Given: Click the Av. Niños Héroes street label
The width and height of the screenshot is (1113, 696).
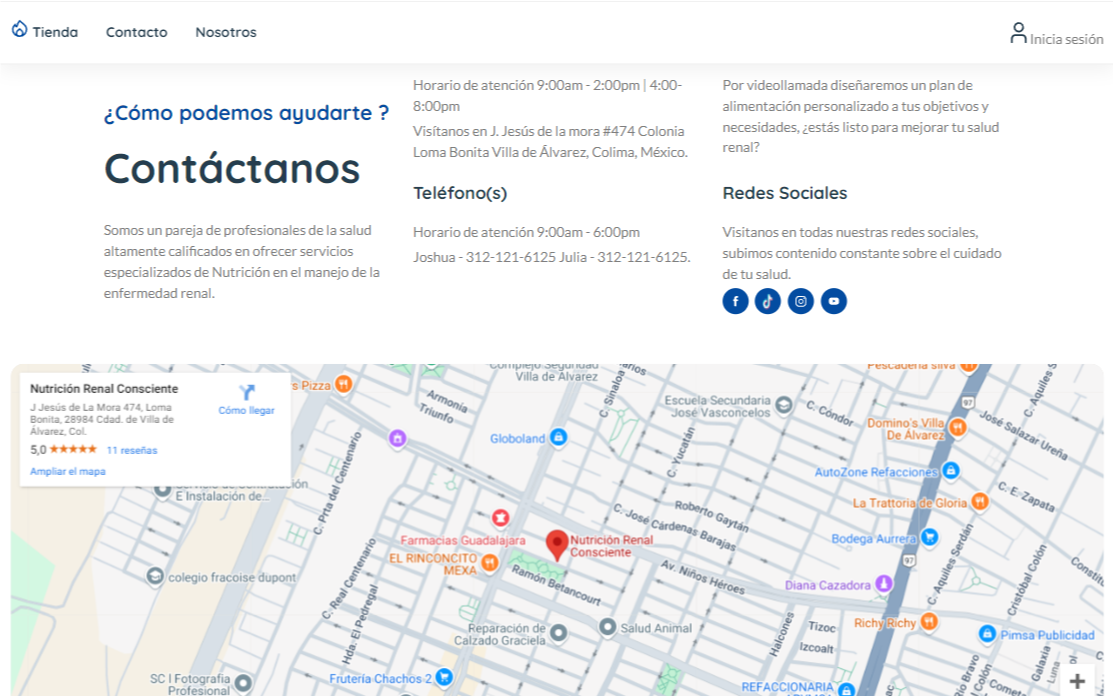Looking at the screenshot, I should tap(703, 577).
